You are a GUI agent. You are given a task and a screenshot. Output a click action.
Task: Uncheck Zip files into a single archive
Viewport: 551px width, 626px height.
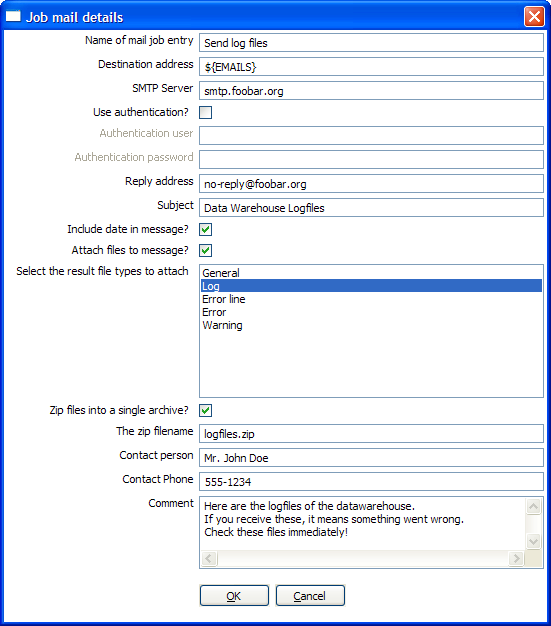206,410
